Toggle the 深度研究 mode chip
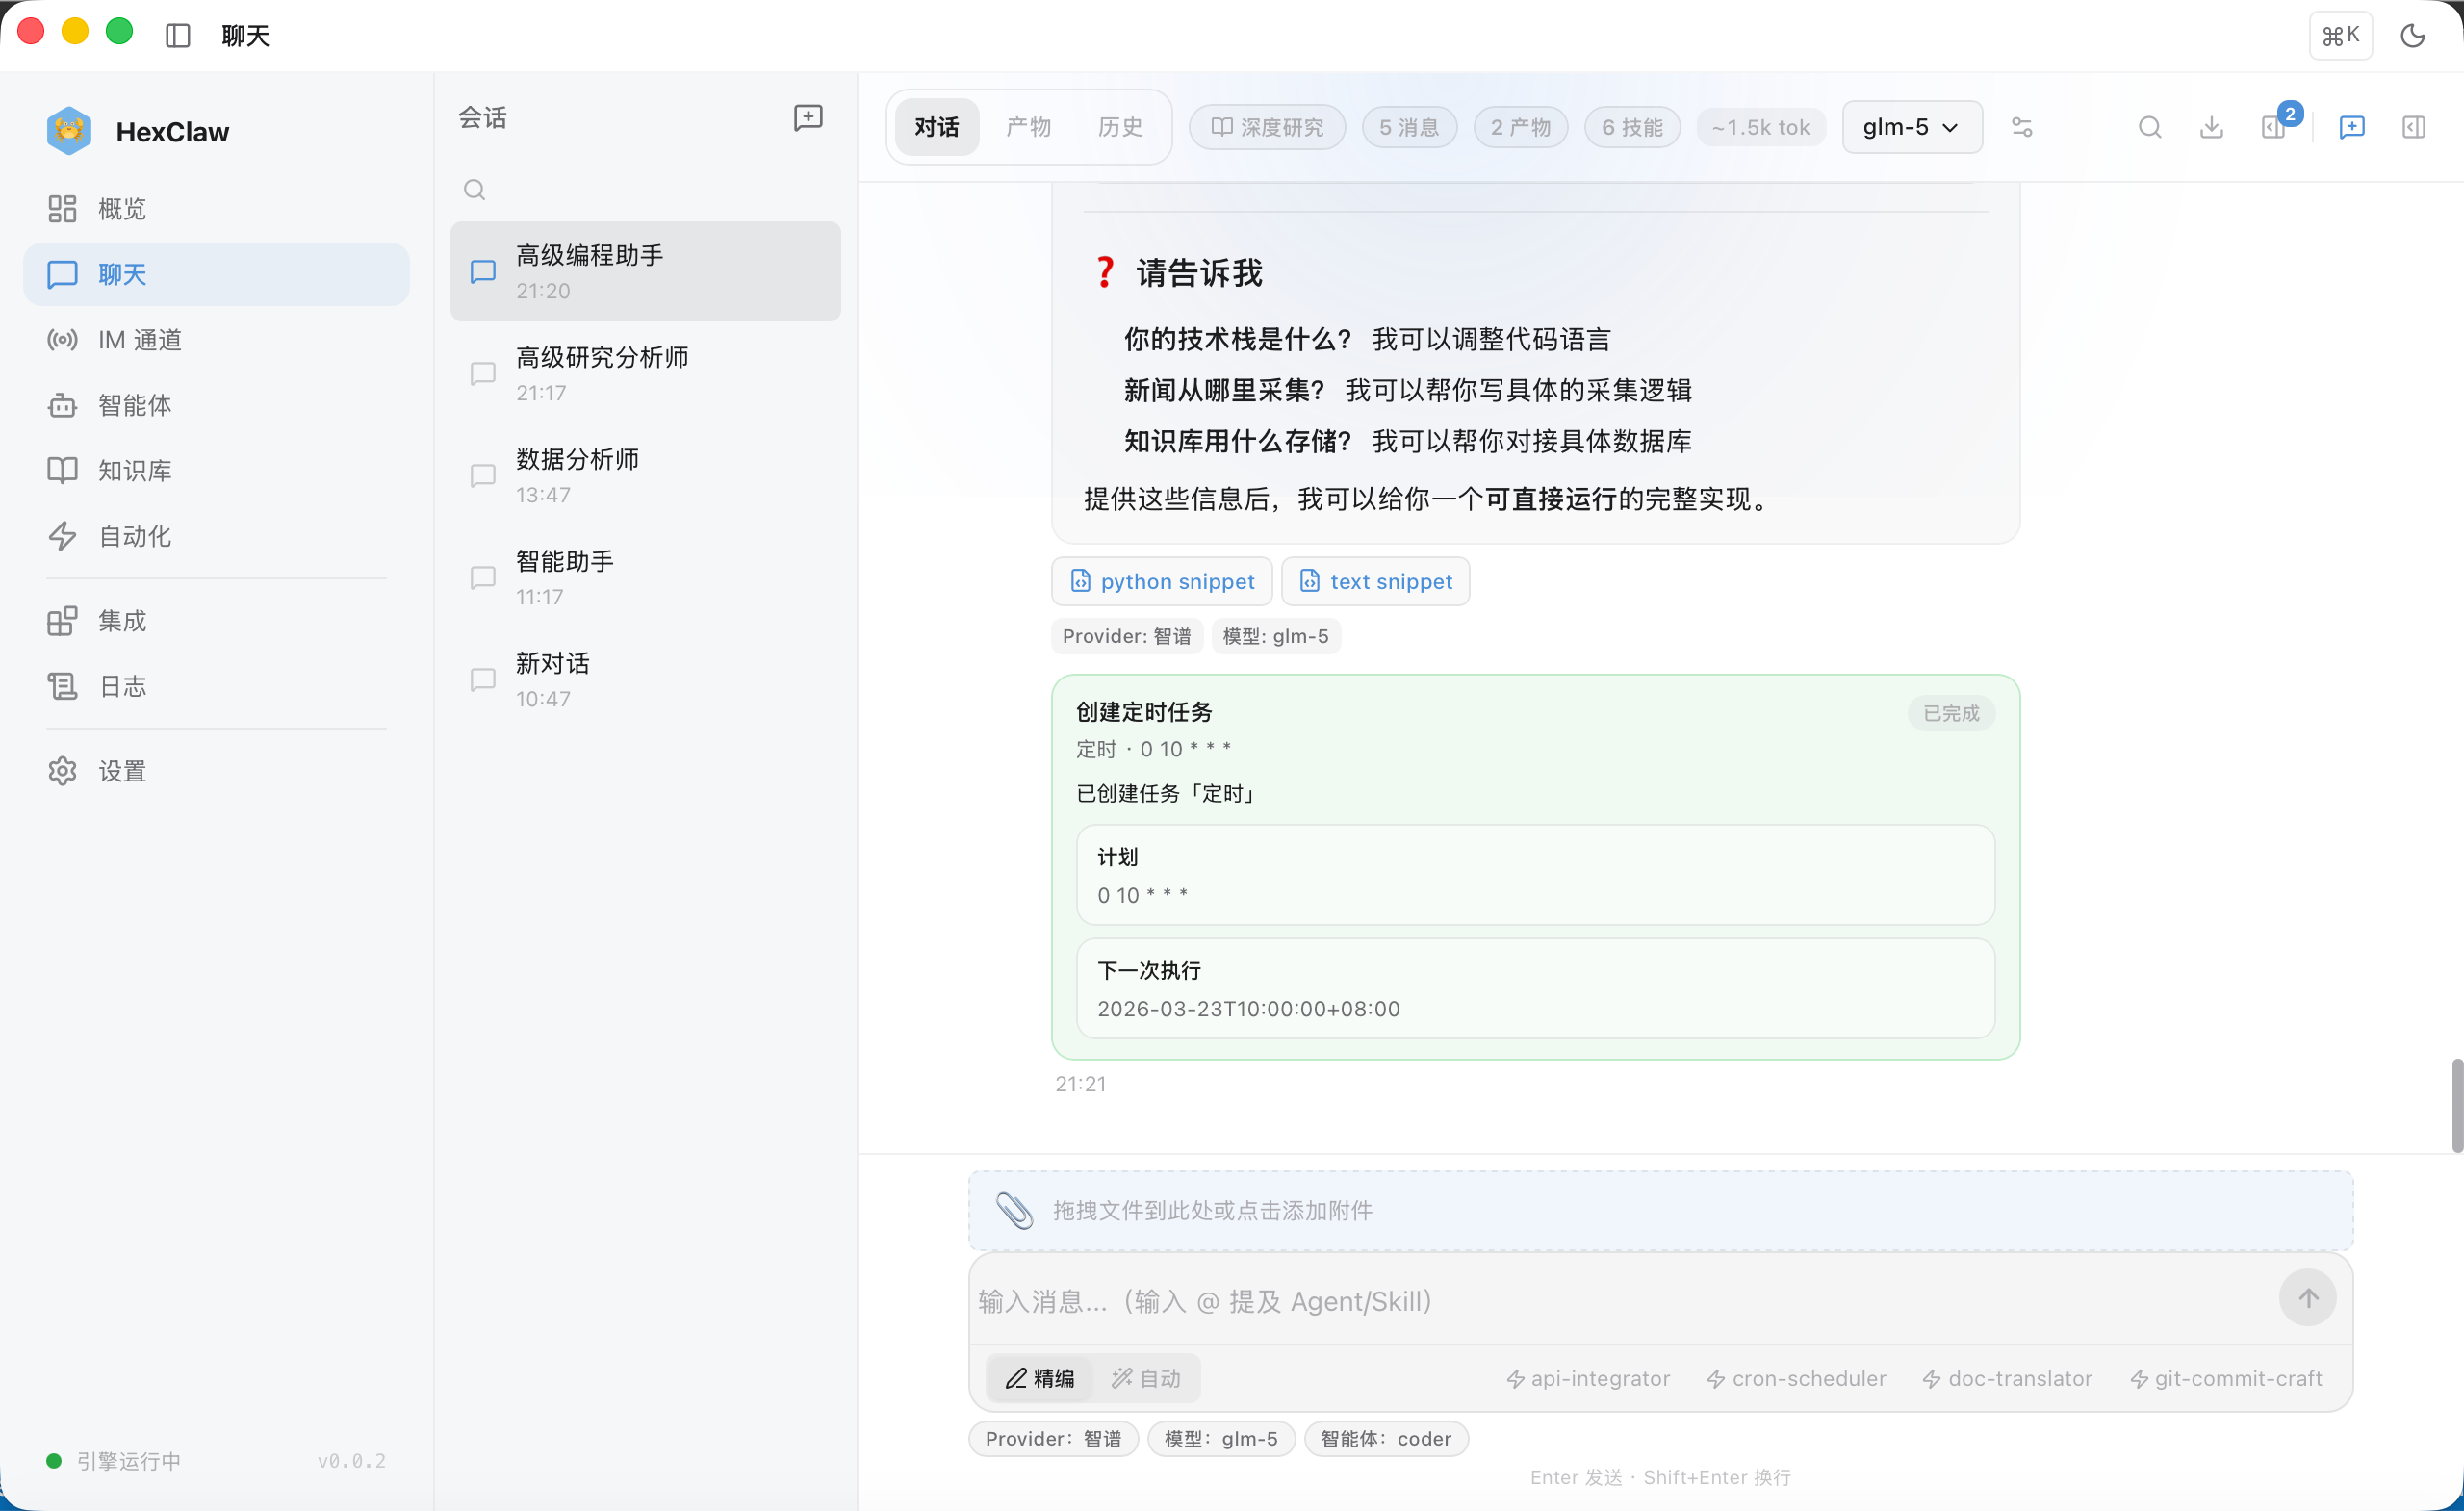The image size is (2464, 1511). (1267, 127)
